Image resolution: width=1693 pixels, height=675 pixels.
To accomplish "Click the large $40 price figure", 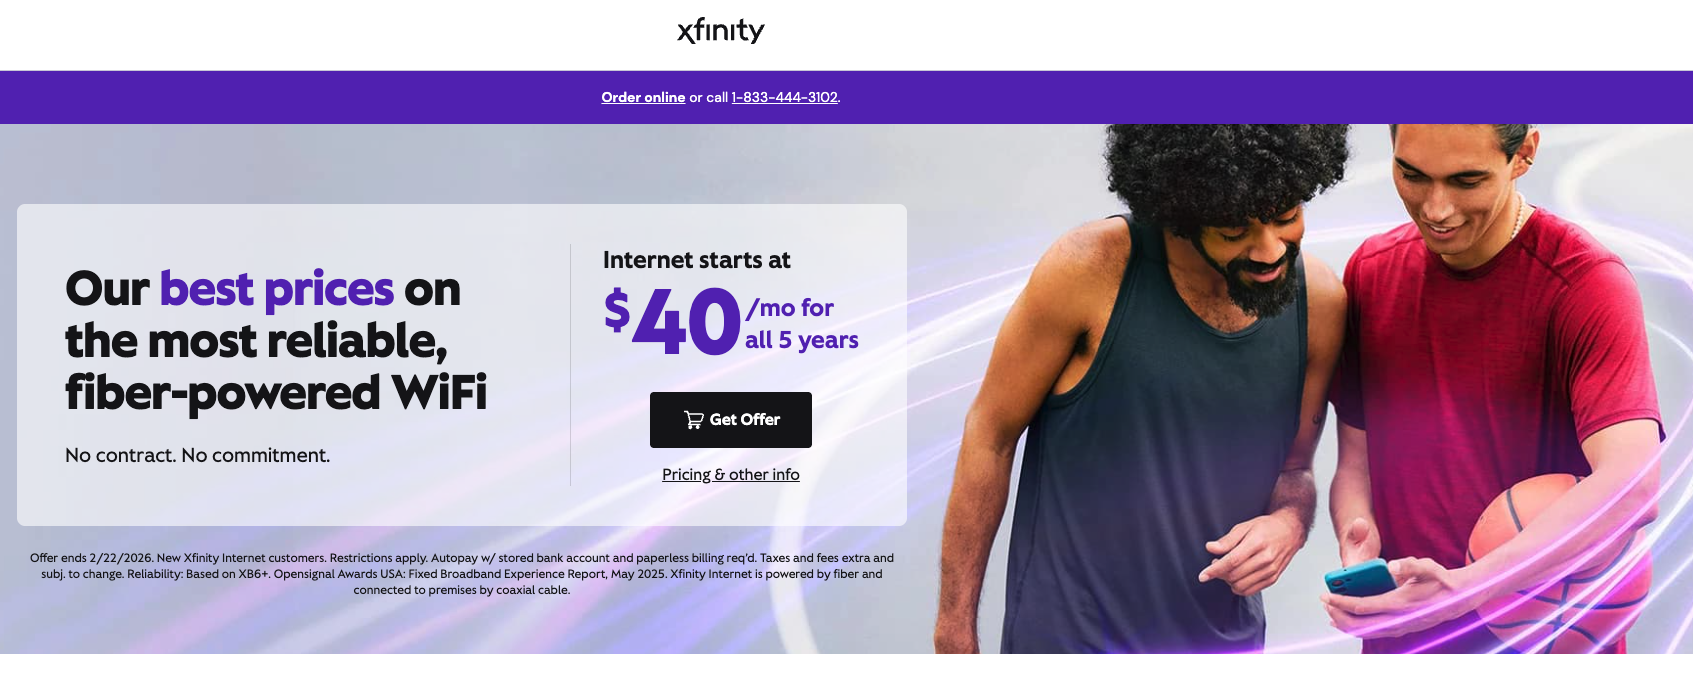I will 672,321.
